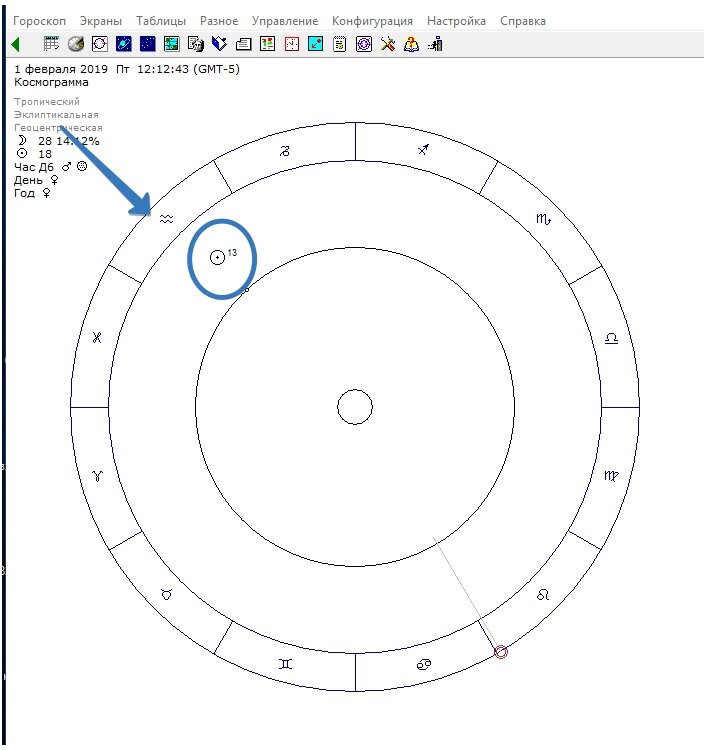Open the Справка menu
Screen dimensions: 709x750
523,21
